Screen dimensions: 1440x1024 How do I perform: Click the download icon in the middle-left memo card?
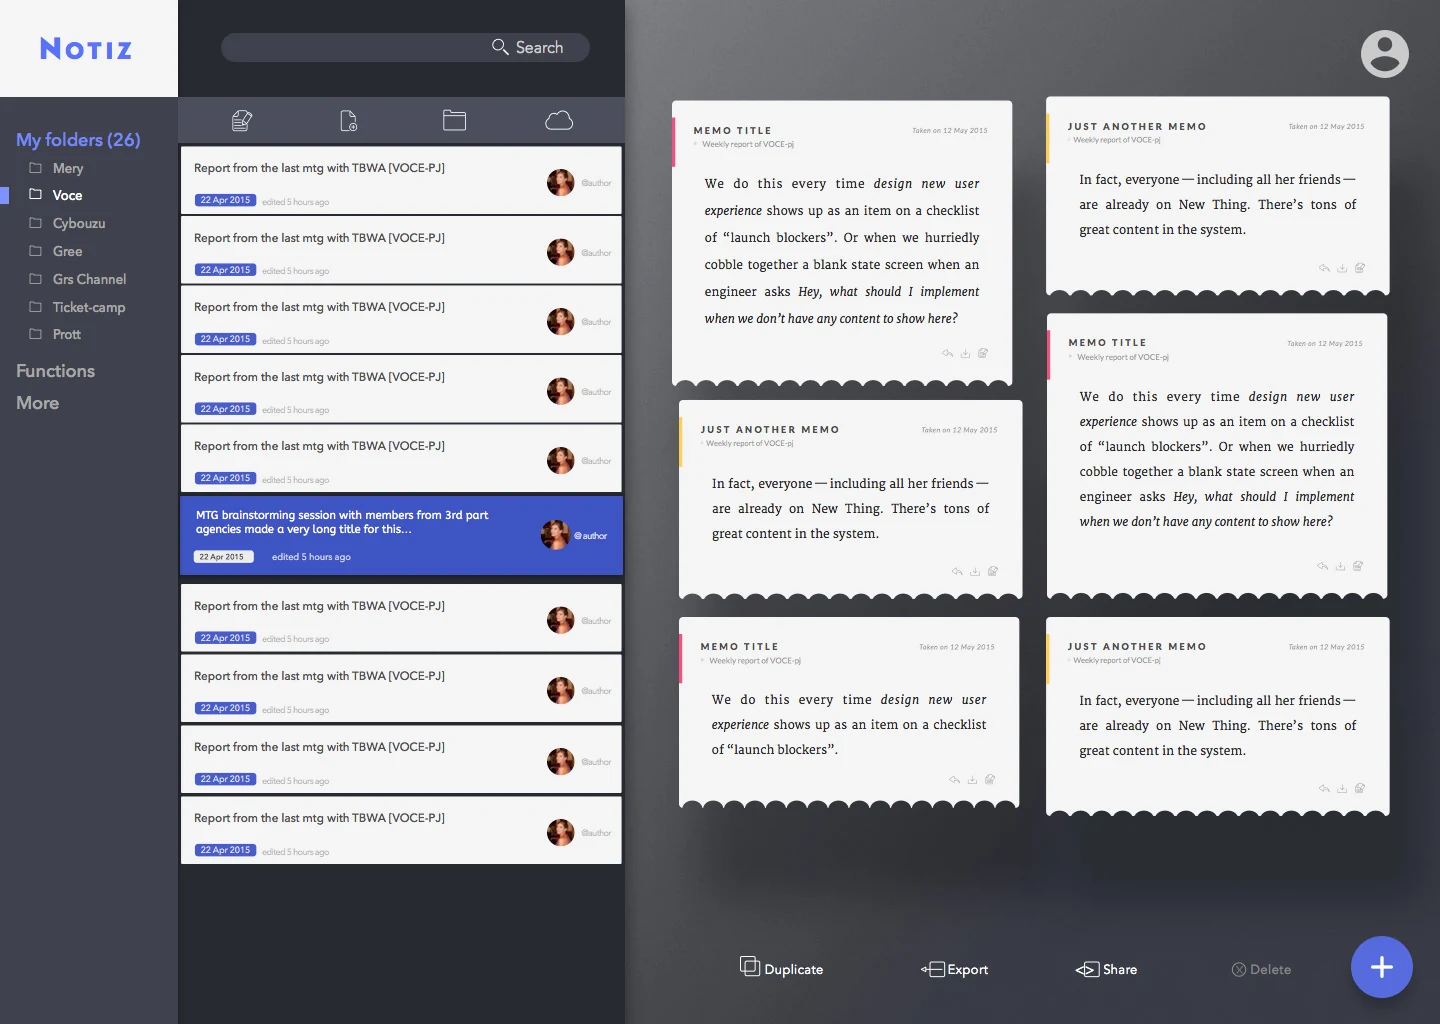coord(975,572)
